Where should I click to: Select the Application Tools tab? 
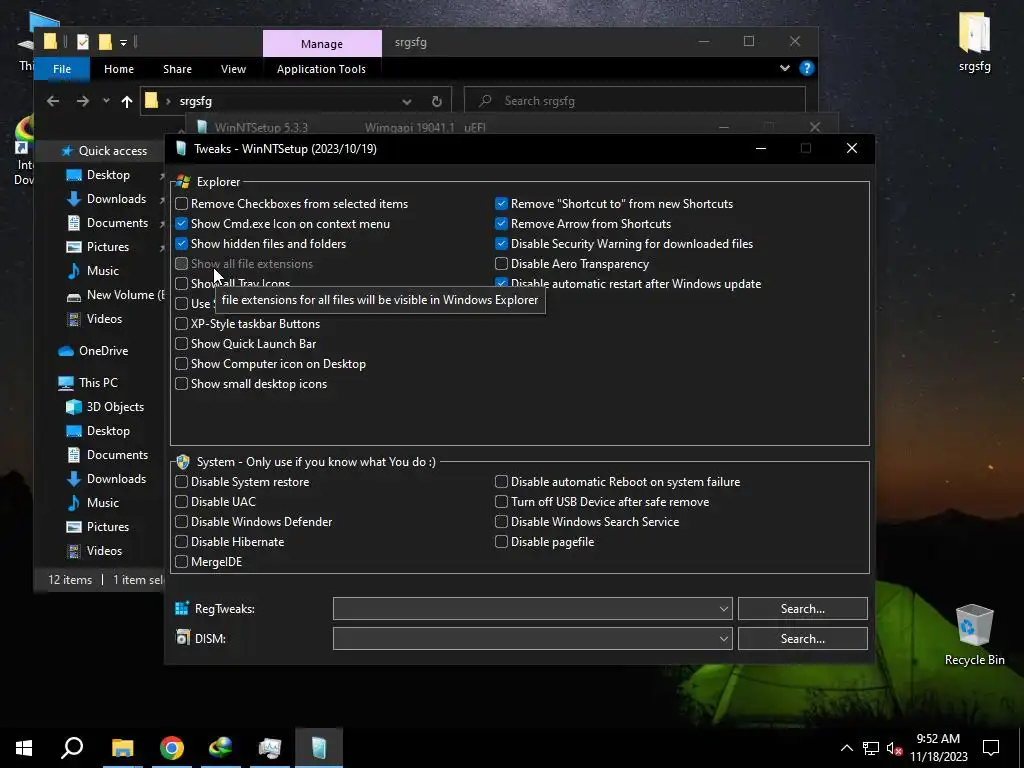(321, 69)
